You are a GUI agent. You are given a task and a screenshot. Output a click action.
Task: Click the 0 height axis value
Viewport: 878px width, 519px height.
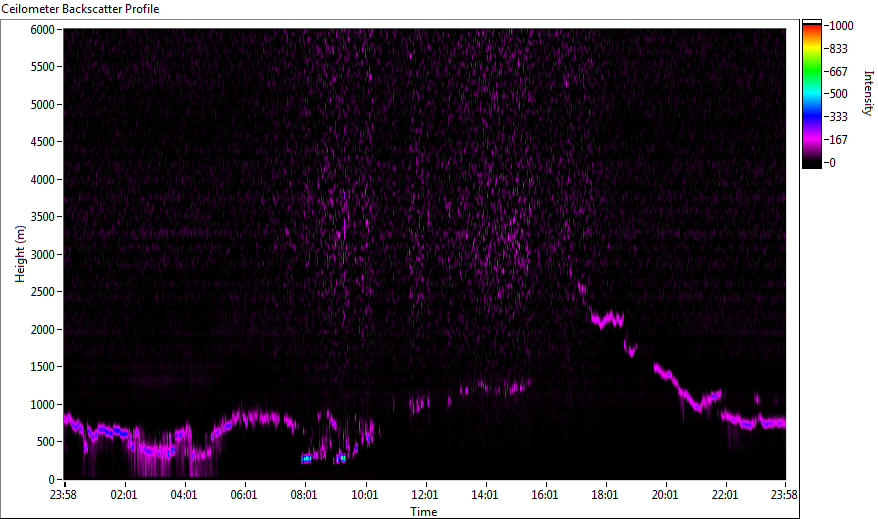52,480
